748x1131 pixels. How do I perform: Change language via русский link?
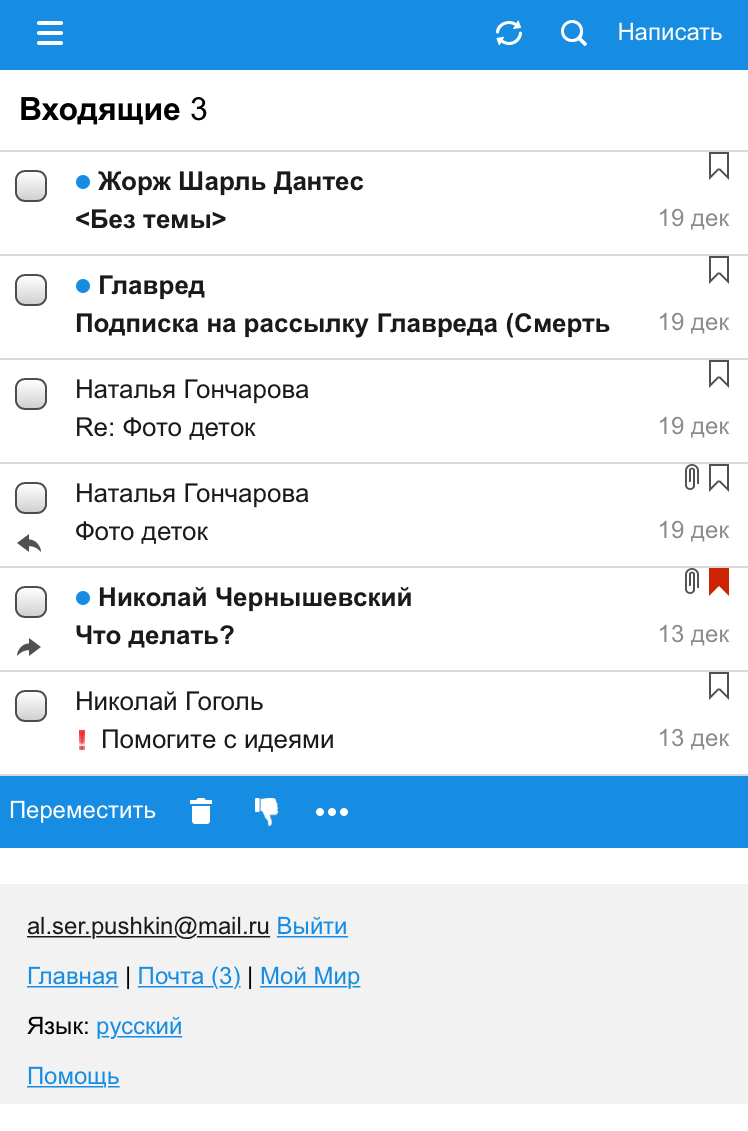(x=139, y=1026)
